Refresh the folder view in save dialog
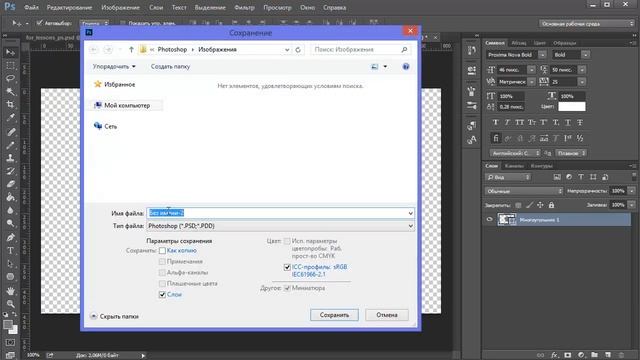Screen dimensions: 640x360 [298, 49]
